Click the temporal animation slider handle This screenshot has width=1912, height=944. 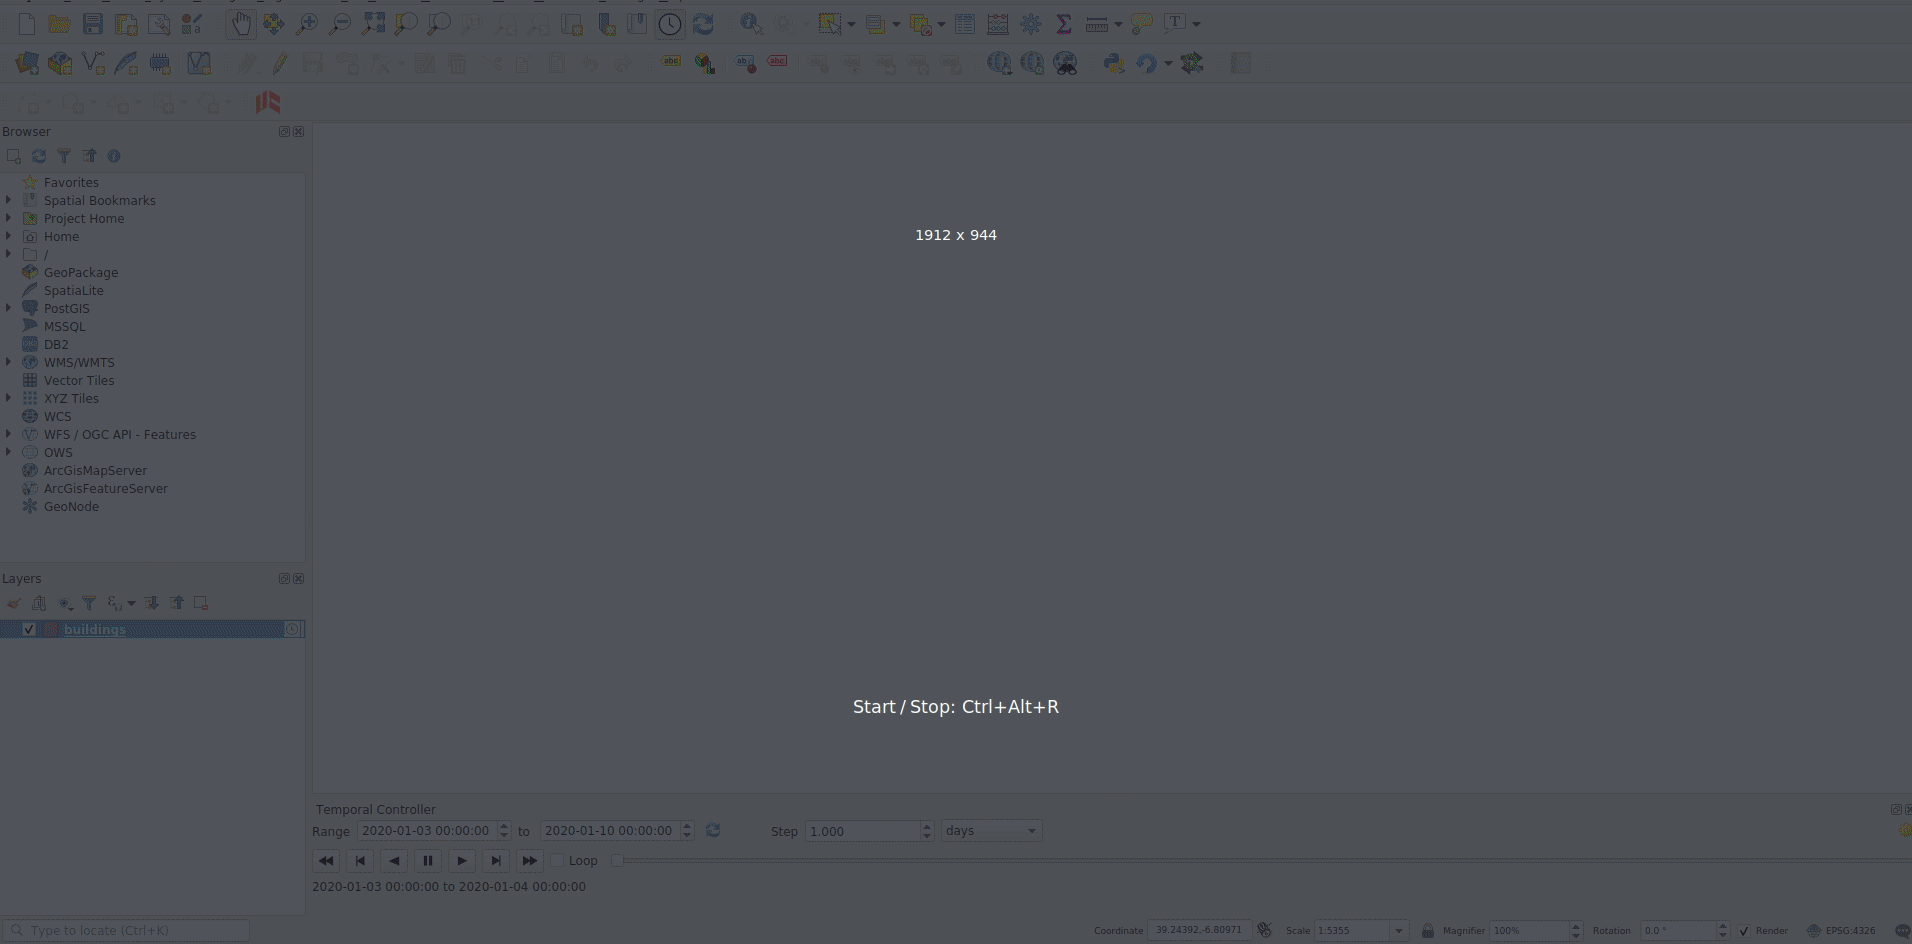coord(618,860)
